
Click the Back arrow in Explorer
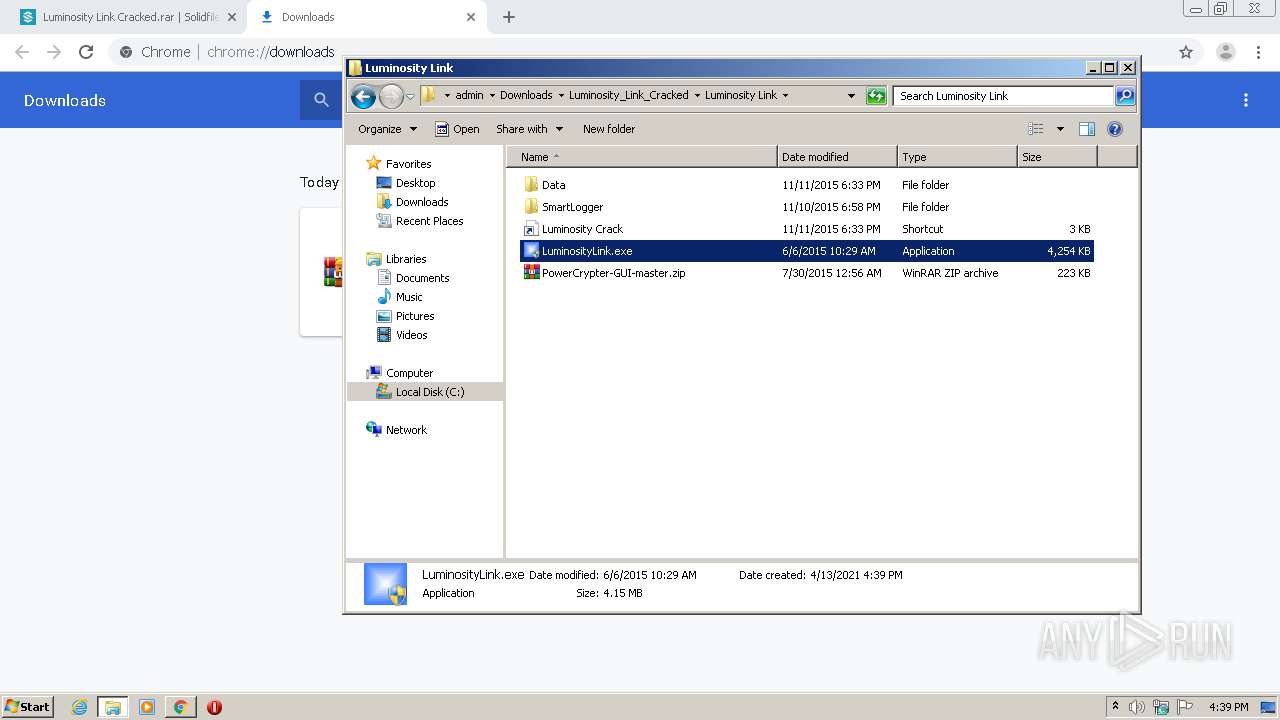(x=363, y=96)
